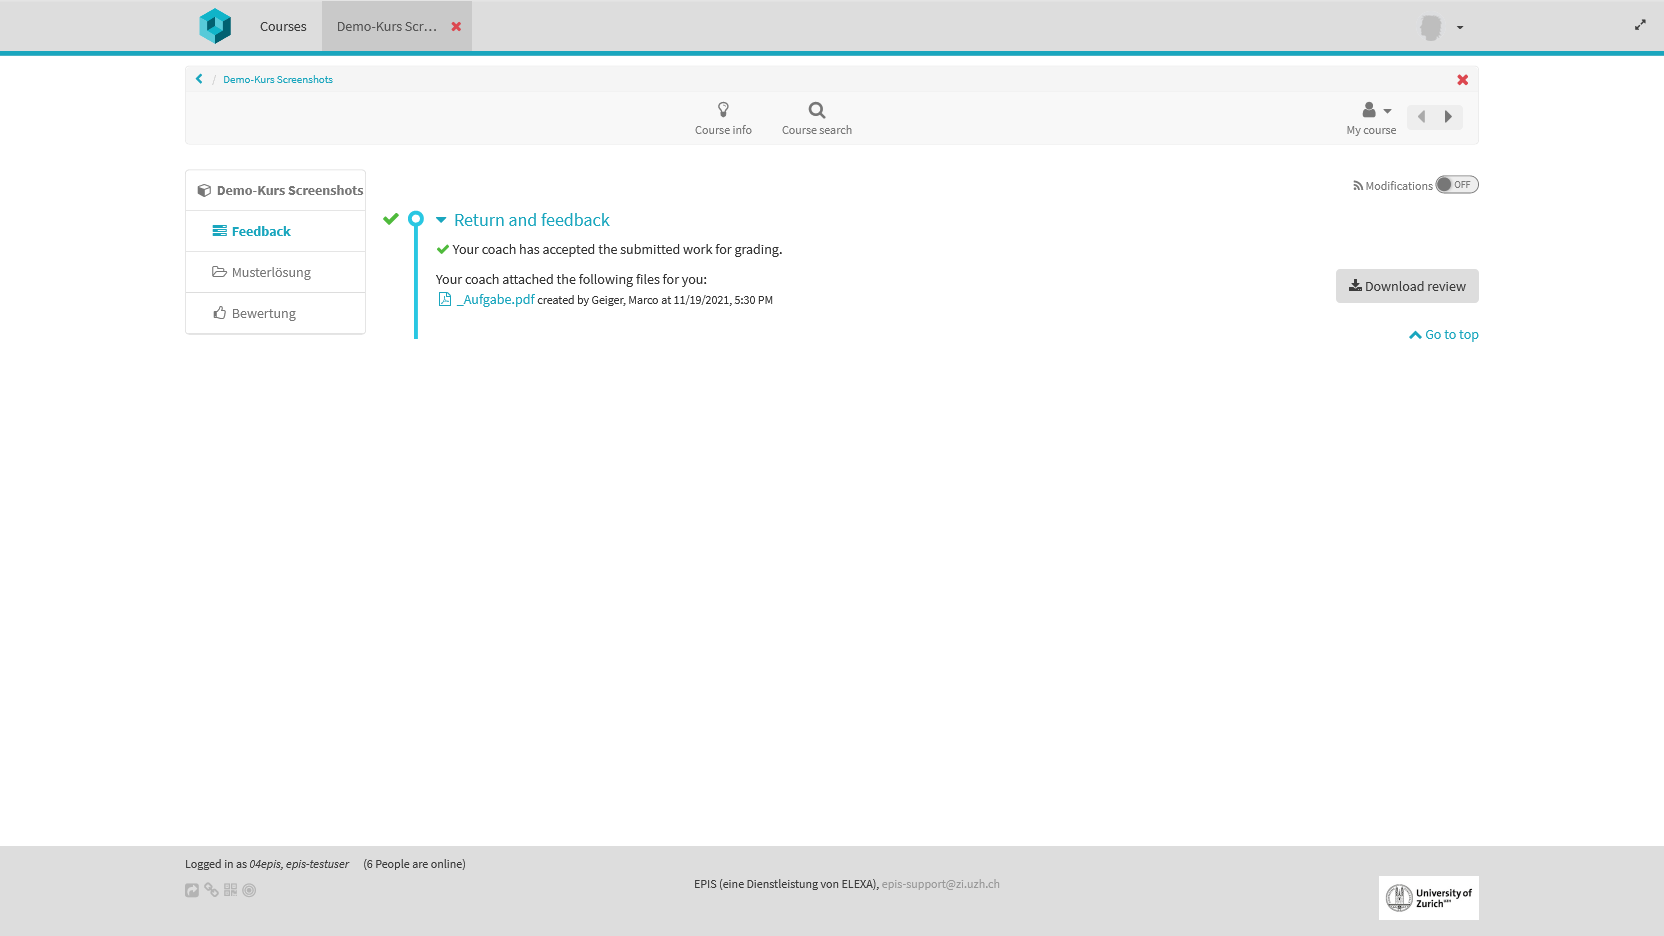
Task: Go to previous course element arrow
Action: 1421,117
